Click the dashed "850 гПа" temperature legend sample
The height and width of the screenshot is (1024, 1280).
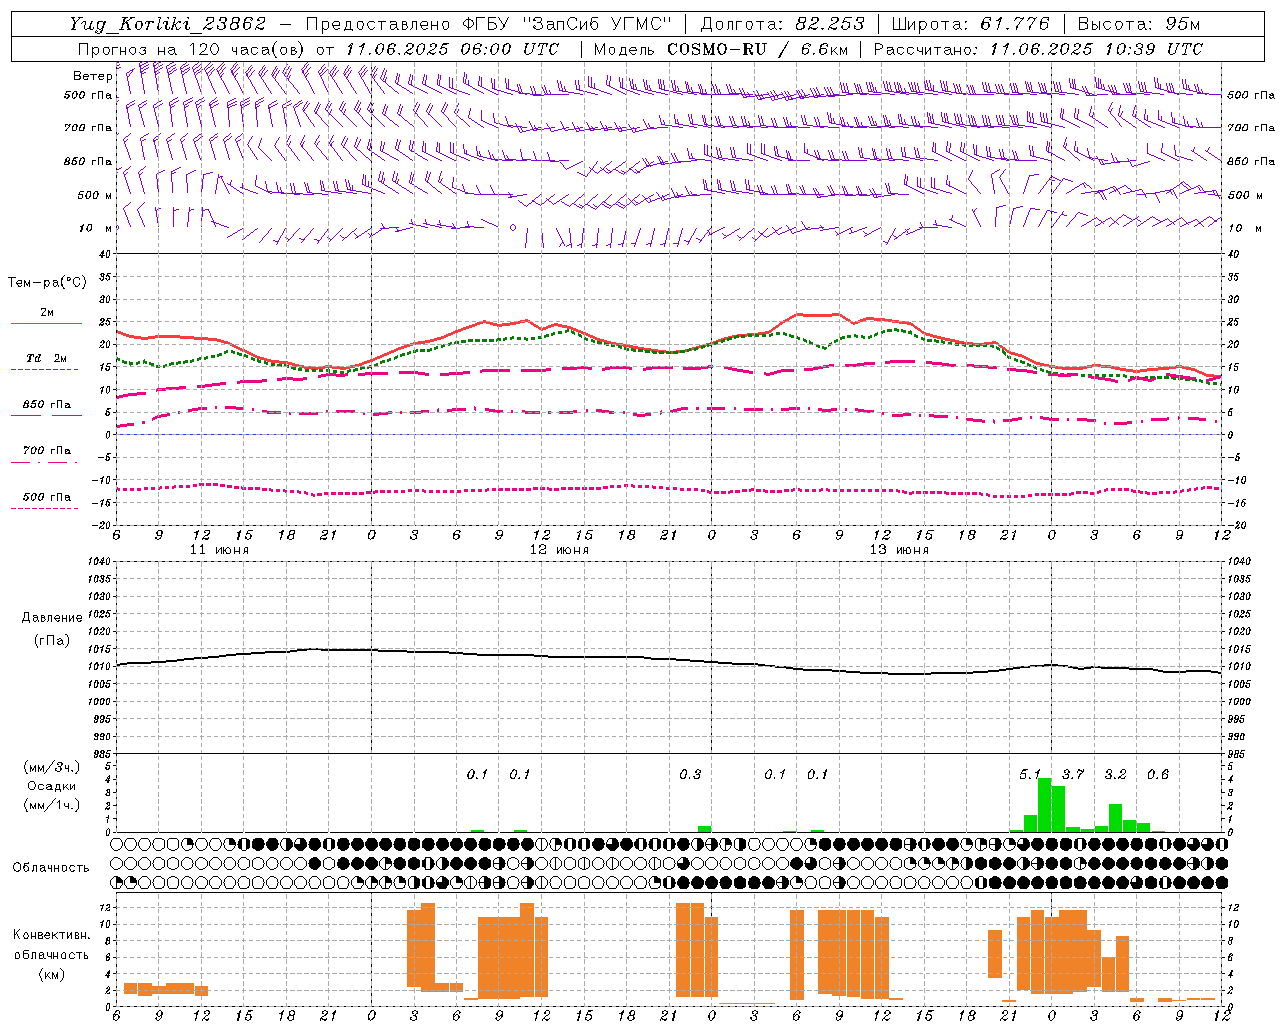[44, 415]
